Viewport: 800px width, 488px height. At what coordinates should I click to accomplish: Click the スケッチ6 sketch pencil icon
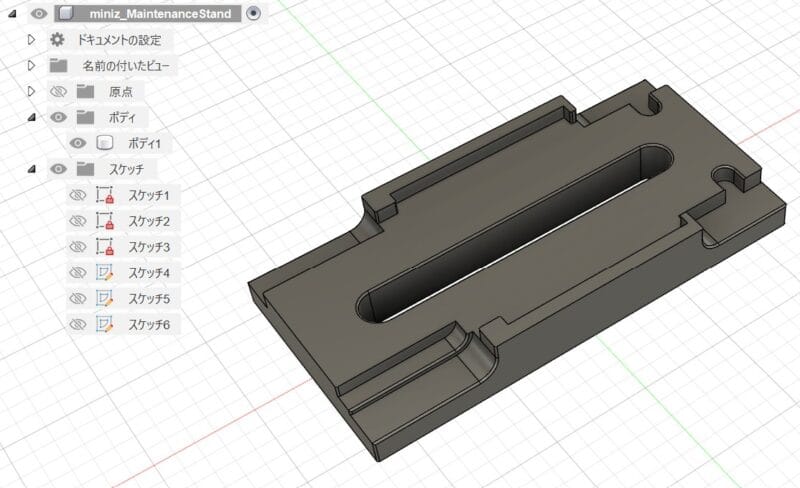(104, 325)
